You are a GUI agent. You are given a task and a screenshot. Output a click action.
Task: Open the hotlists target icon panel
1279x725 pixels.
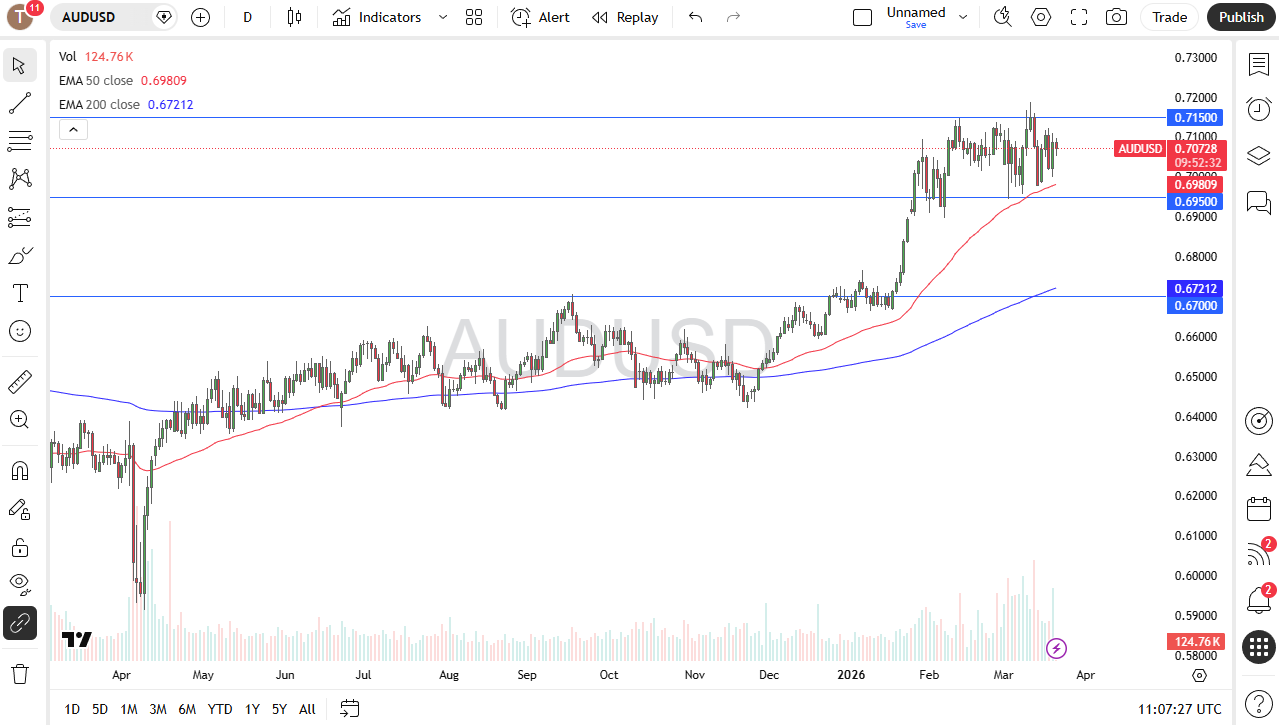(x=1258, y=421)
